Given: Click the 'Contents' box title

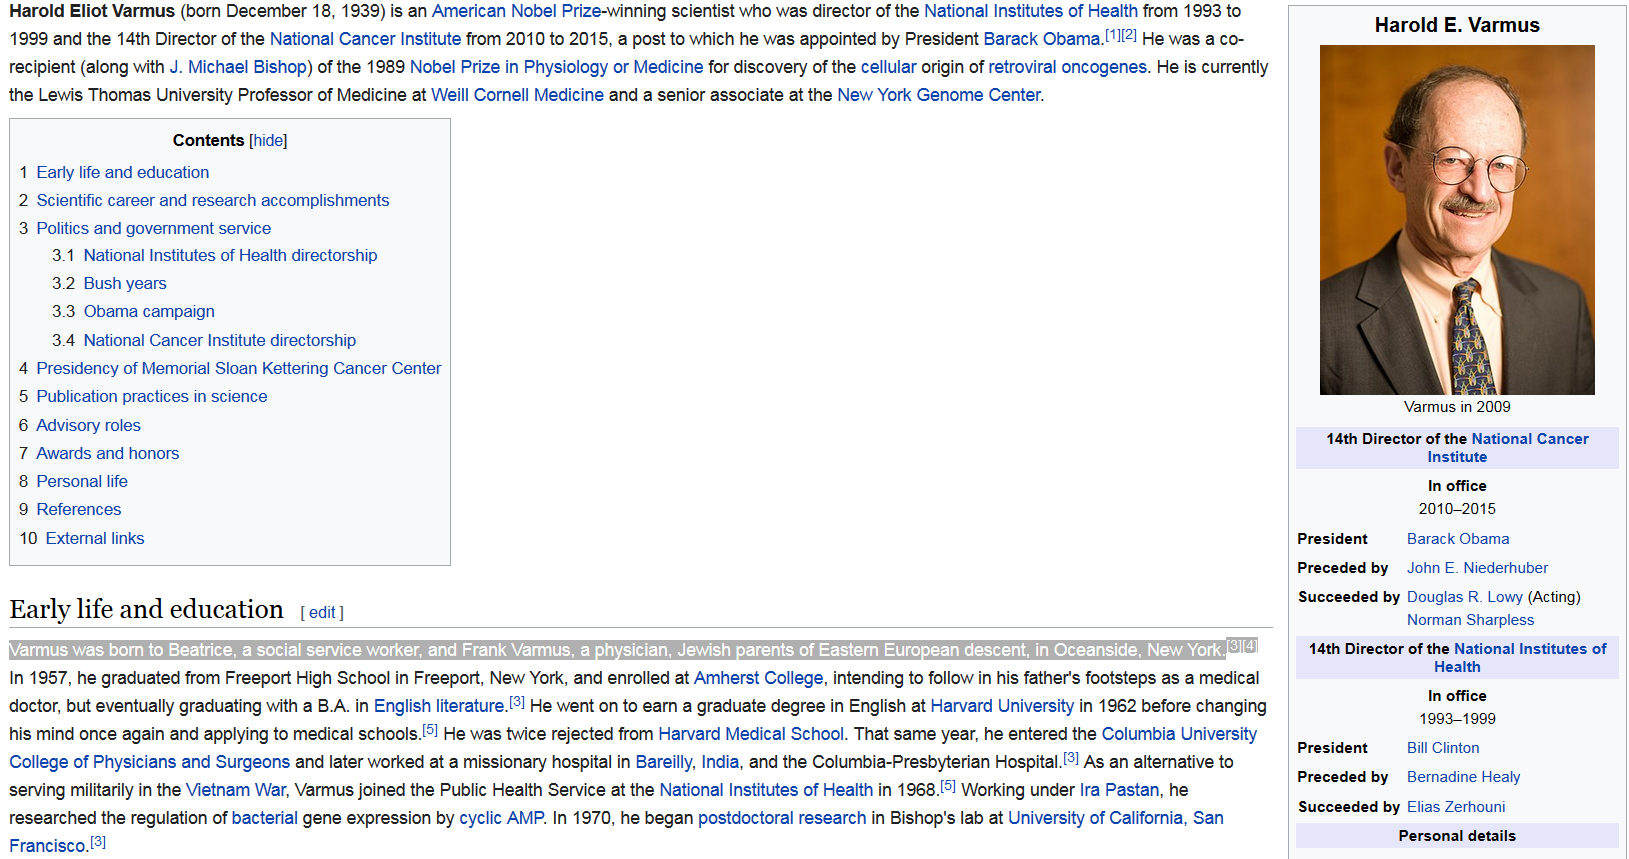Looking at the screenshot, I should click(208, 141).
